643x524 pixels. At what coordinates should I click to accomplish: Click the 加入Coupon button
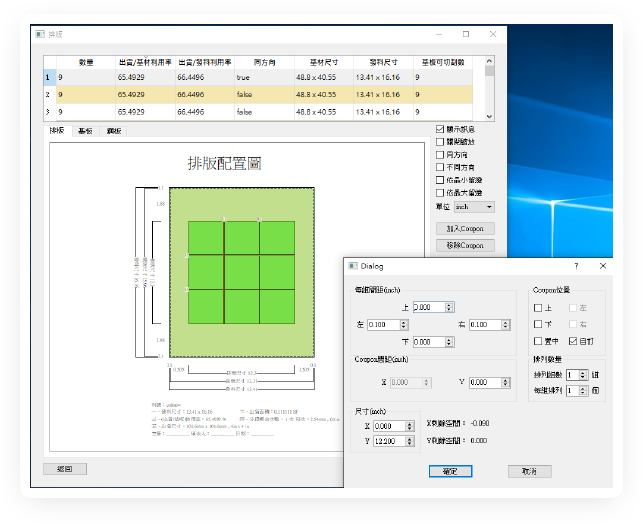pyautogui.click(x=465, y=229)
